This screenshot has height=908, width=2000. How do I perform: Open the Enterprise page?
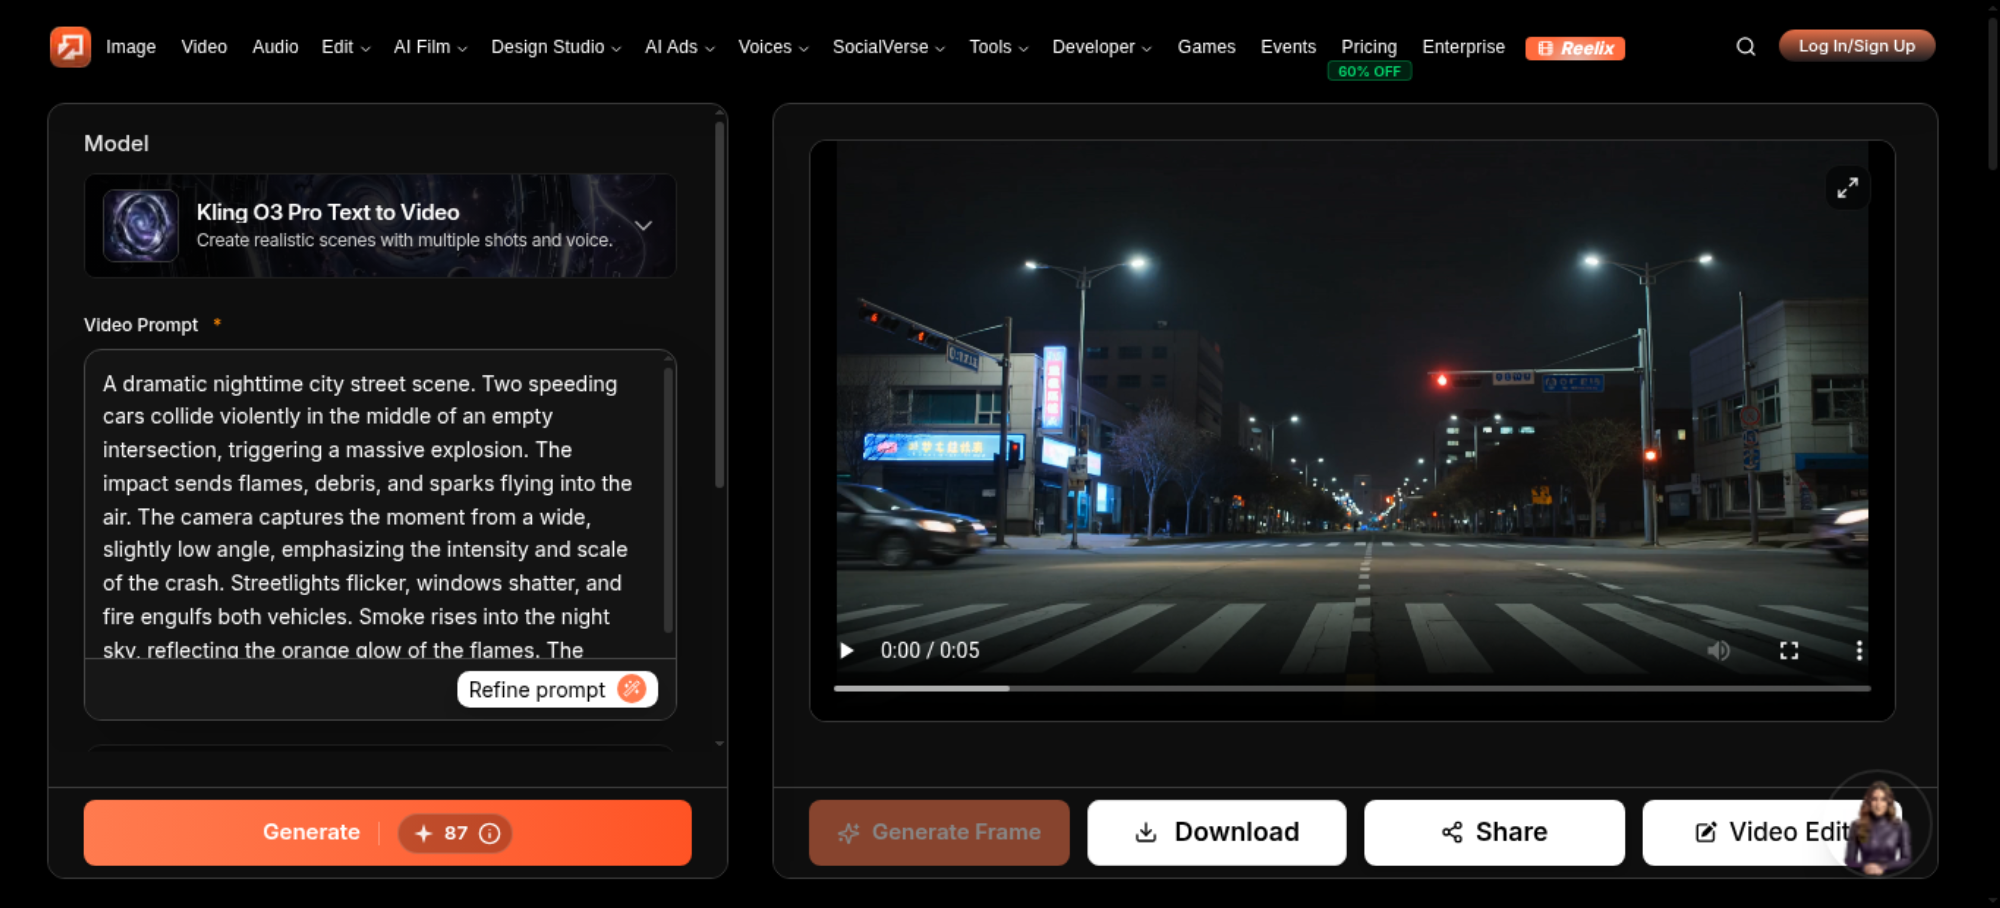click(x=1463, y=47)
